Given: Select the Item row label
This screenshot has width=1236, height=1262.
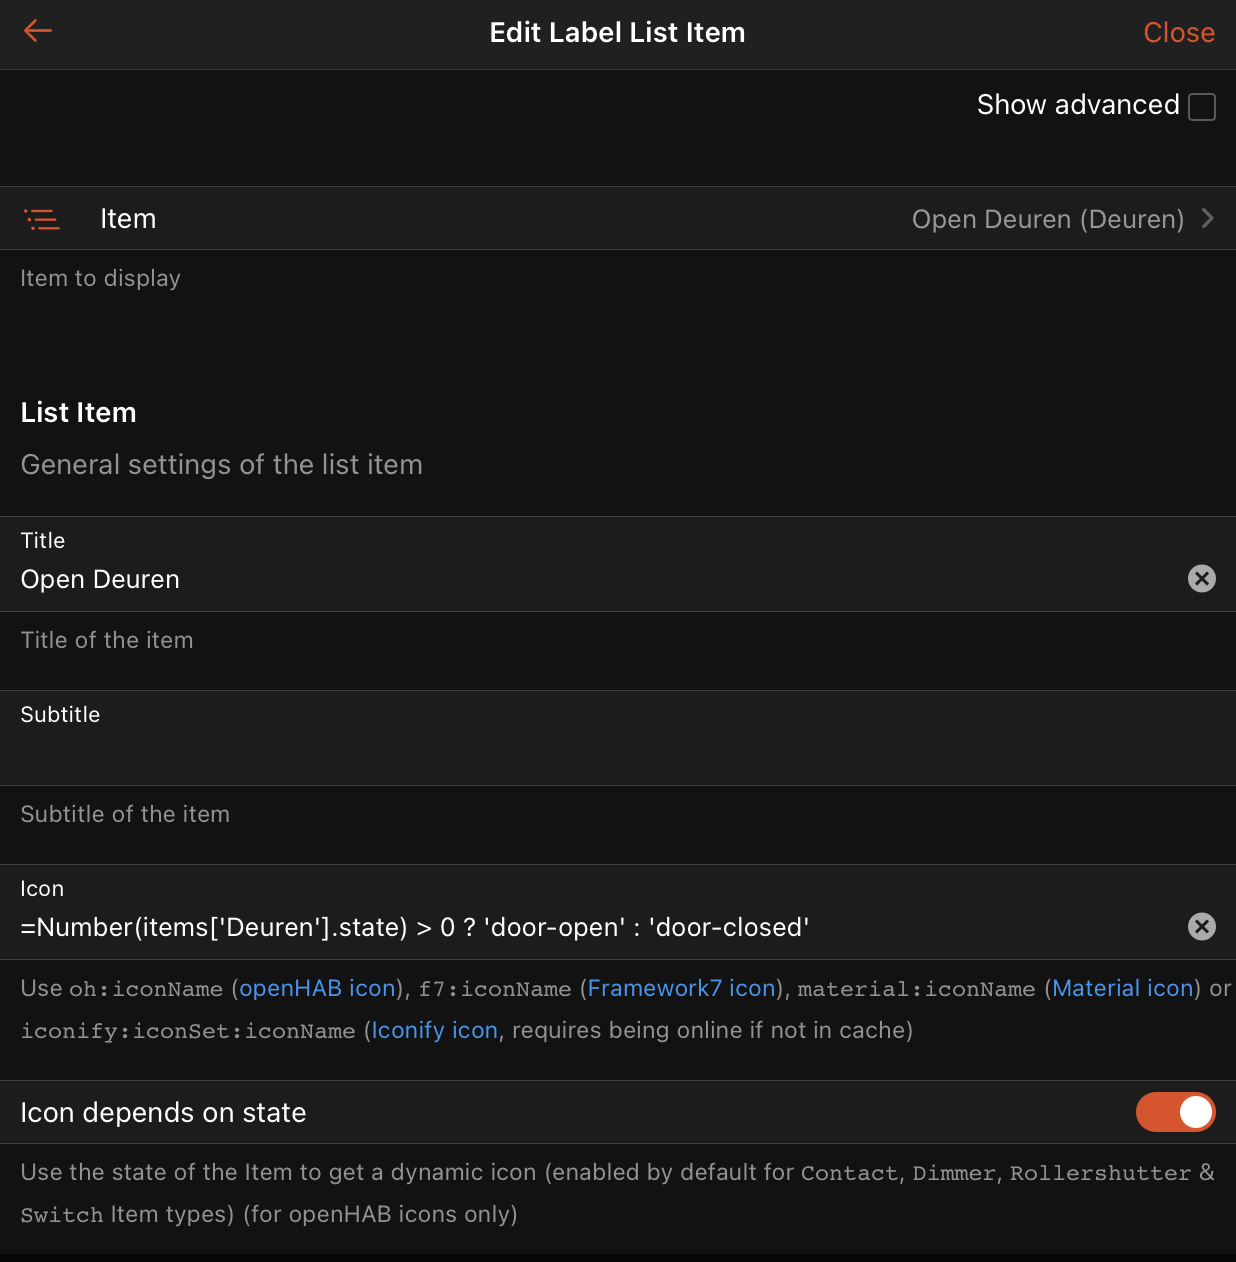Looking at the screenshot, I should pyautogui.click(x=128, y=219).
